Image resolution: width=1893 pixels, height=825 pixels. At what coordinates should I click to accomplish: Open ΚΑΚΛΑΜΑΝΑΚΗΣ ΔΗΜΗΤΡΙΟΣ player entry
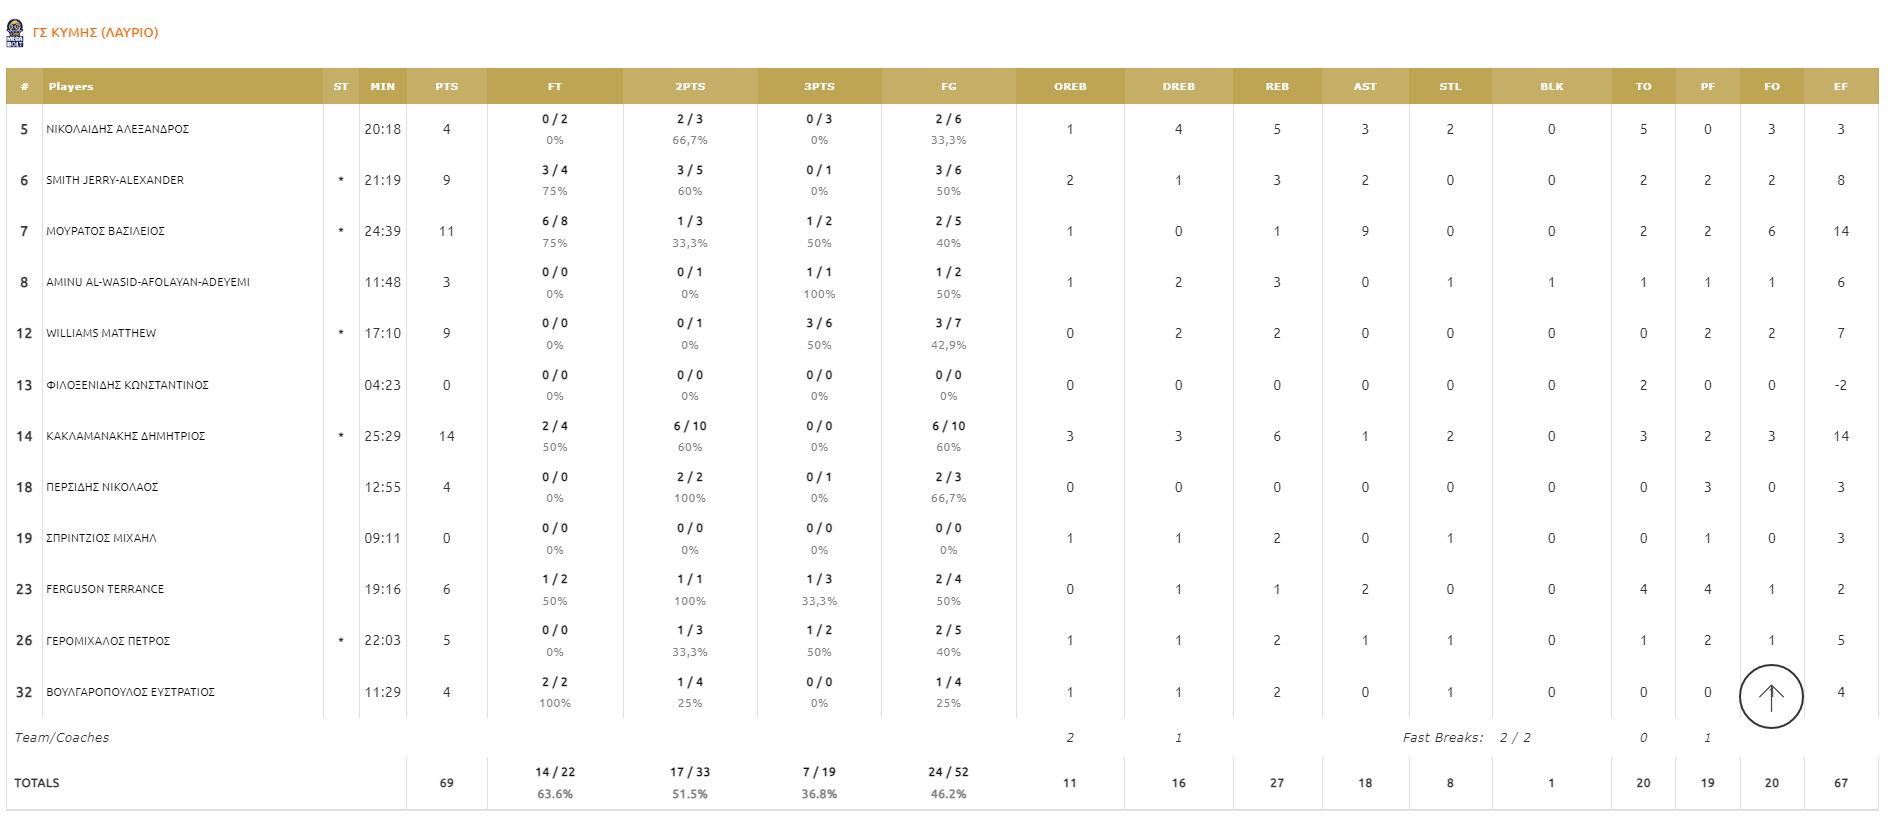pos(125,436)
